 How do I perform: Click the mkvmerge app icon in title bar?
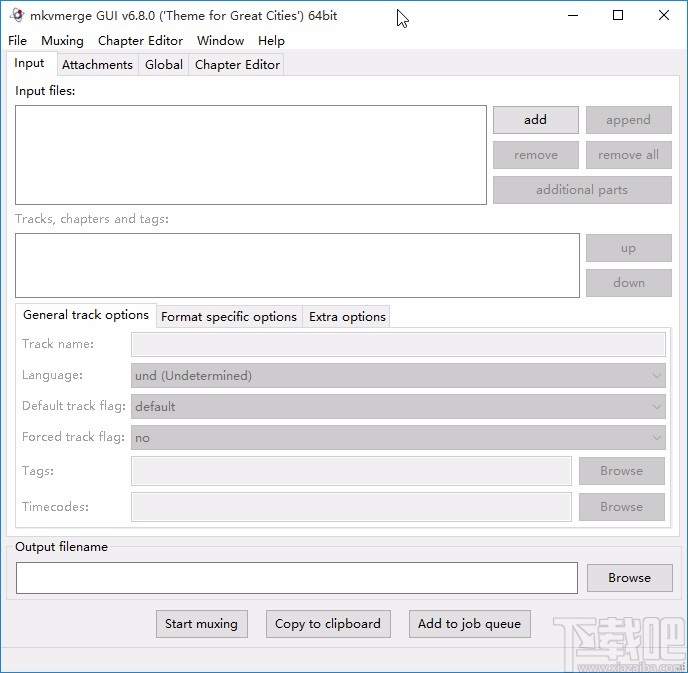[18, 15]
